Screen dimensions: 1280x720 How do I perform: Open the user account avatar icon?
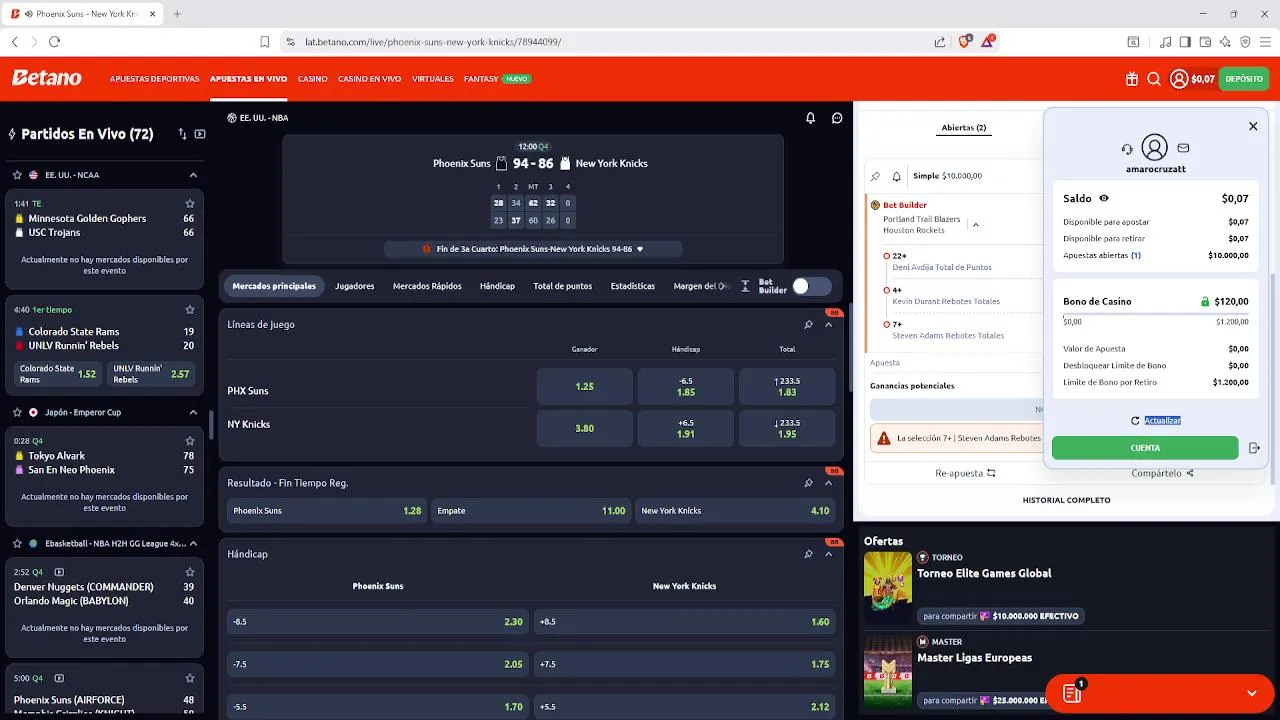point(1179,79)
